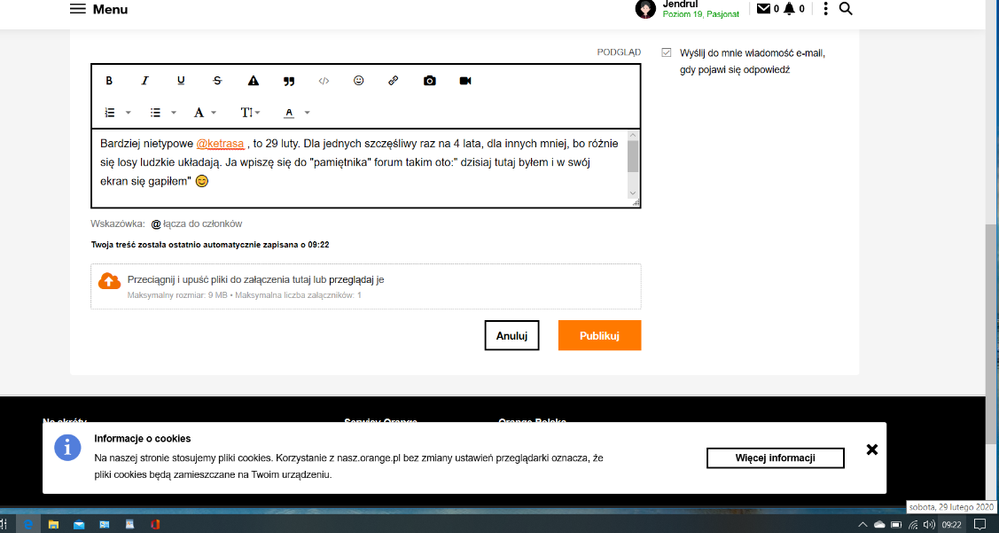Viewport: 999px width, 533px height.
Task: Show hidden system tray icons
Action: coord(863,525)
